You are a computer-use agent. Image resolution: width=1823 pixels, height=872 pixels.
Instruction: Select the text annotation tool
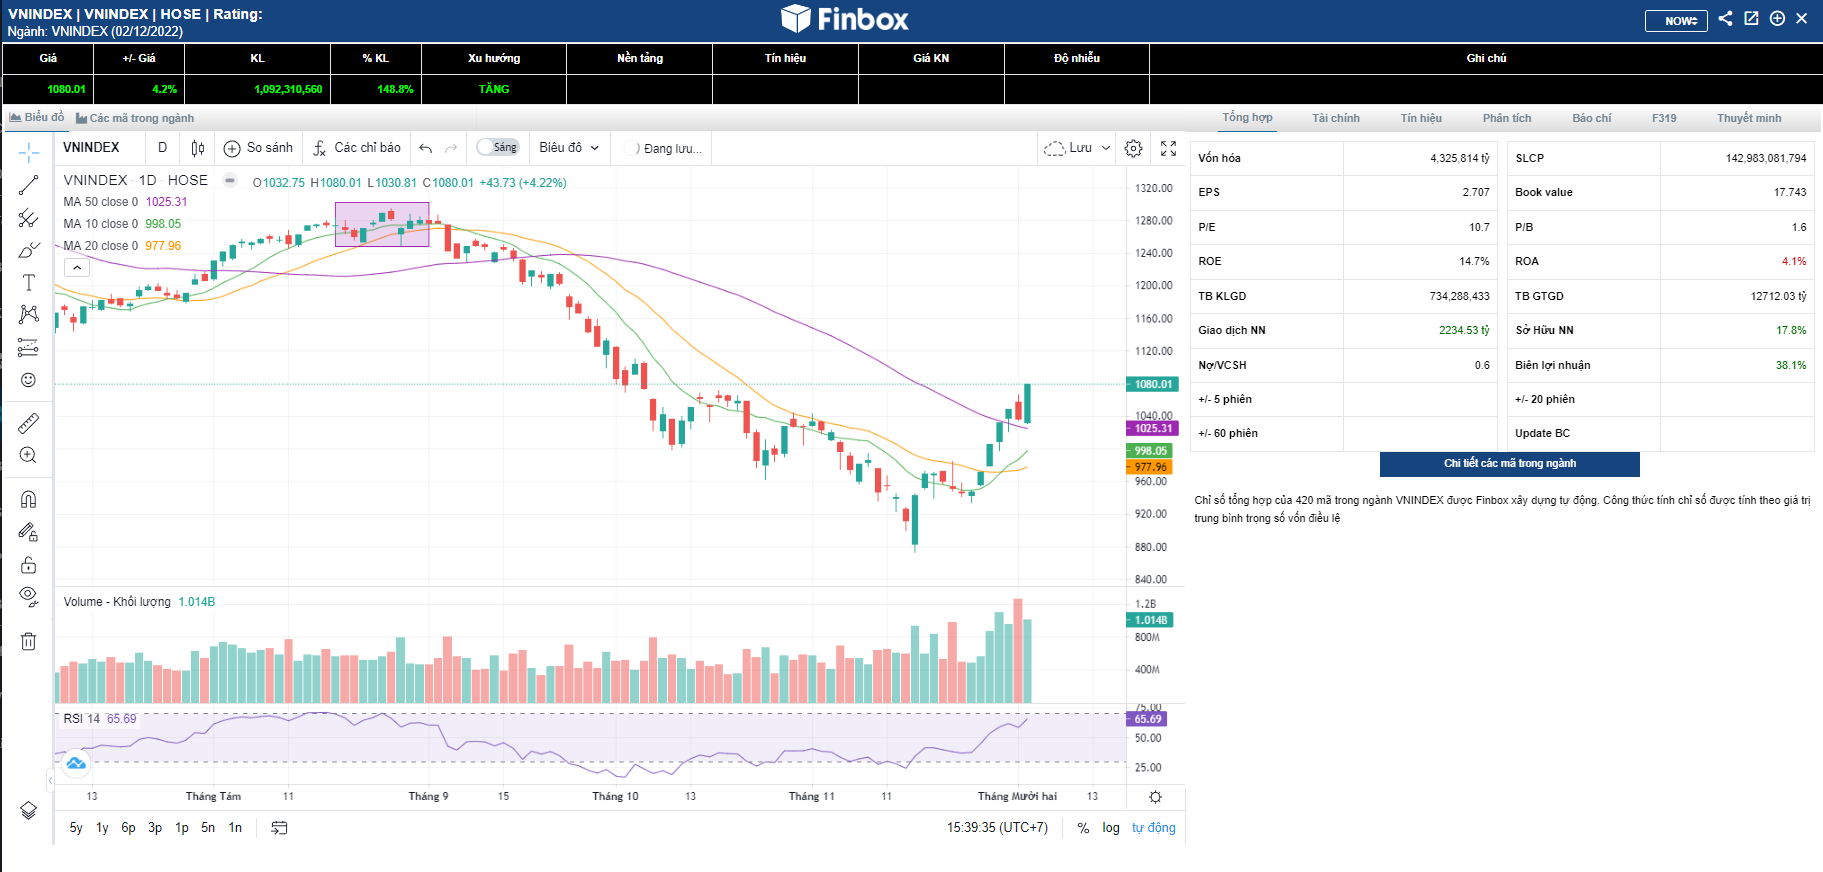[28, 283]
